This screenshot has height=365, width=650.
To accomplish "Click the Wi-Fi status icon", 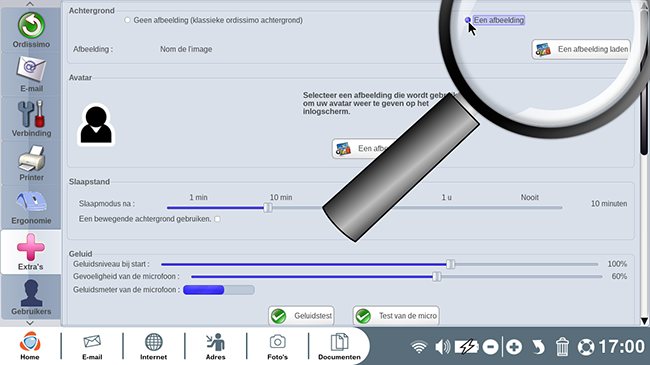I will (x=419, y=346).
